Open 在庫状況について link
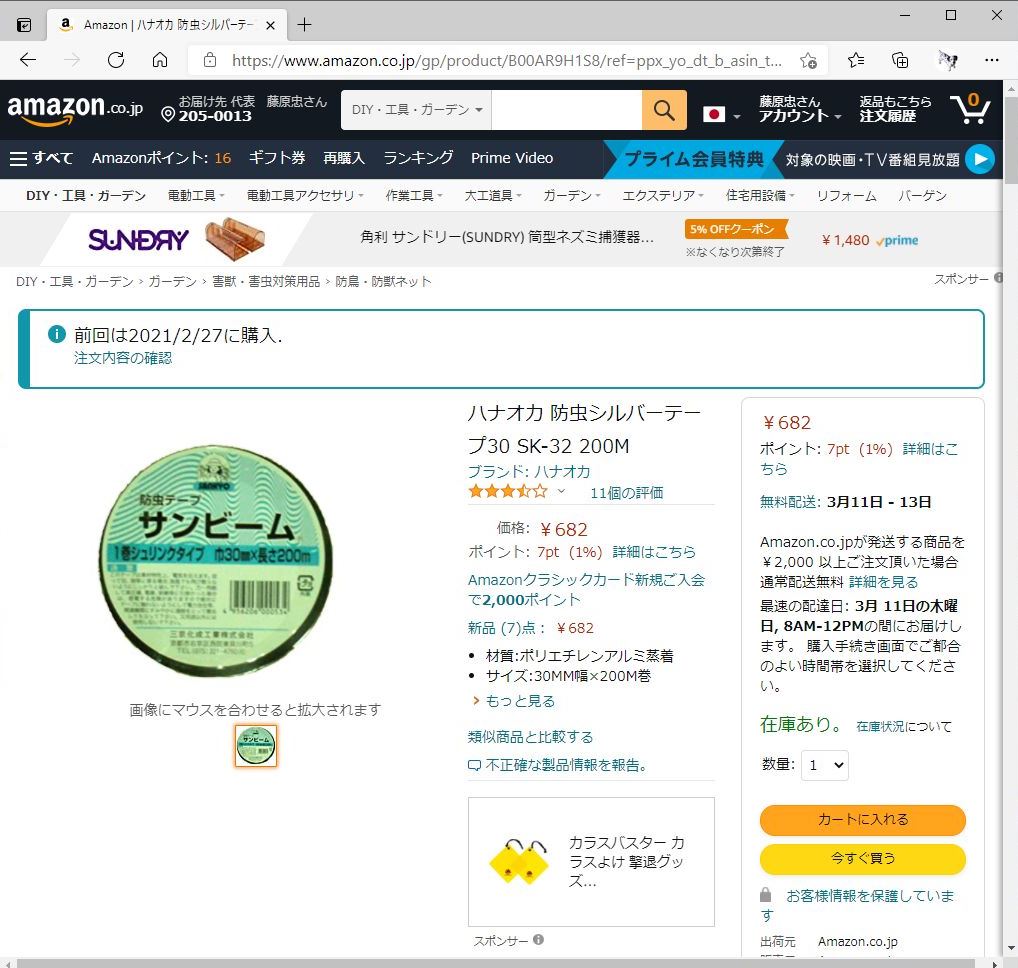 click(904, 726)
